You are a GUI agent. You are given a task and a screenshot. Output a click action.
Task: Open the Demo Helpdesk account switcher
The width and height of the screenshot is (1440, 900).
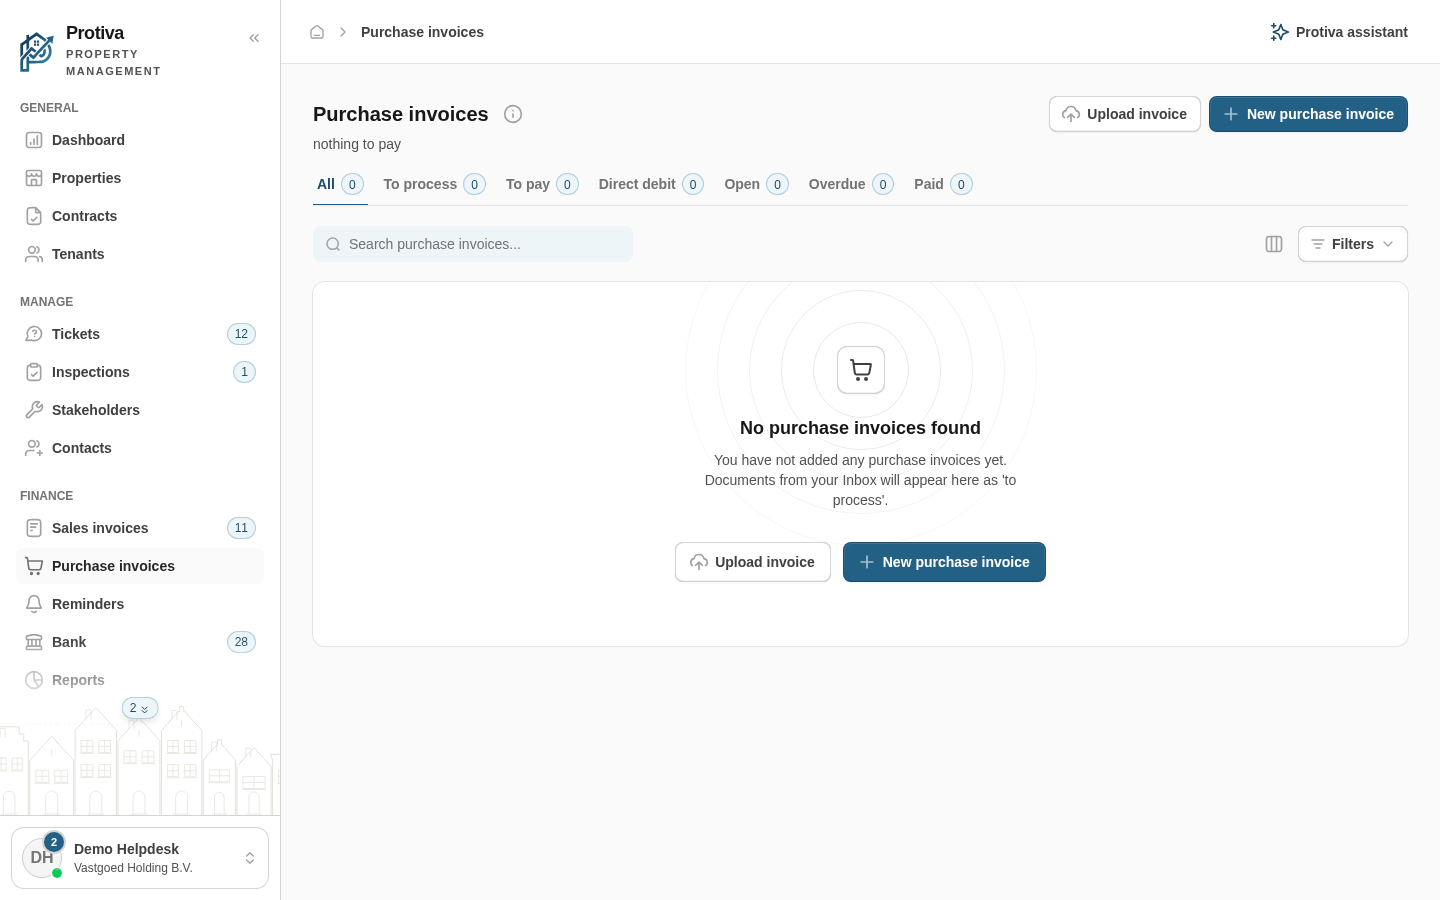pos(140,858)
